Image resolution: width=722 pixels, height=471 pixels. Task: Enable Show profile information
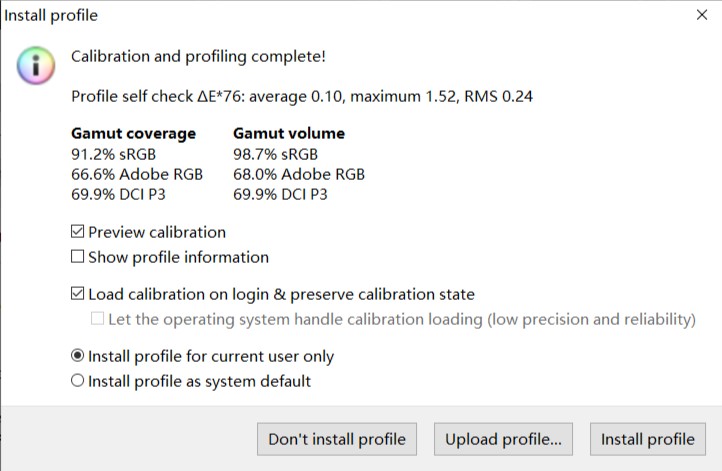click(78, 257)
